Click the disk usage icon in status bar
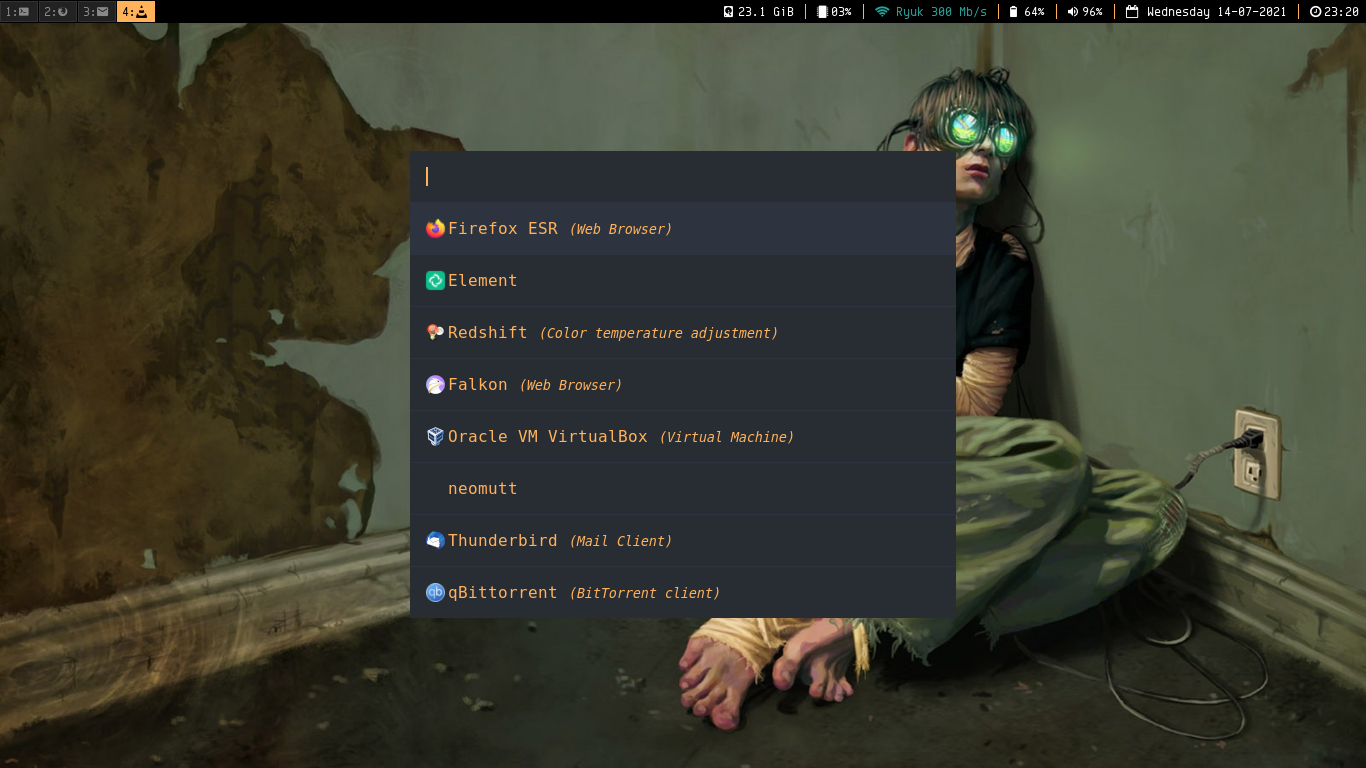Viewport: 1366px width, 768px height. click(x=728, y=12)
